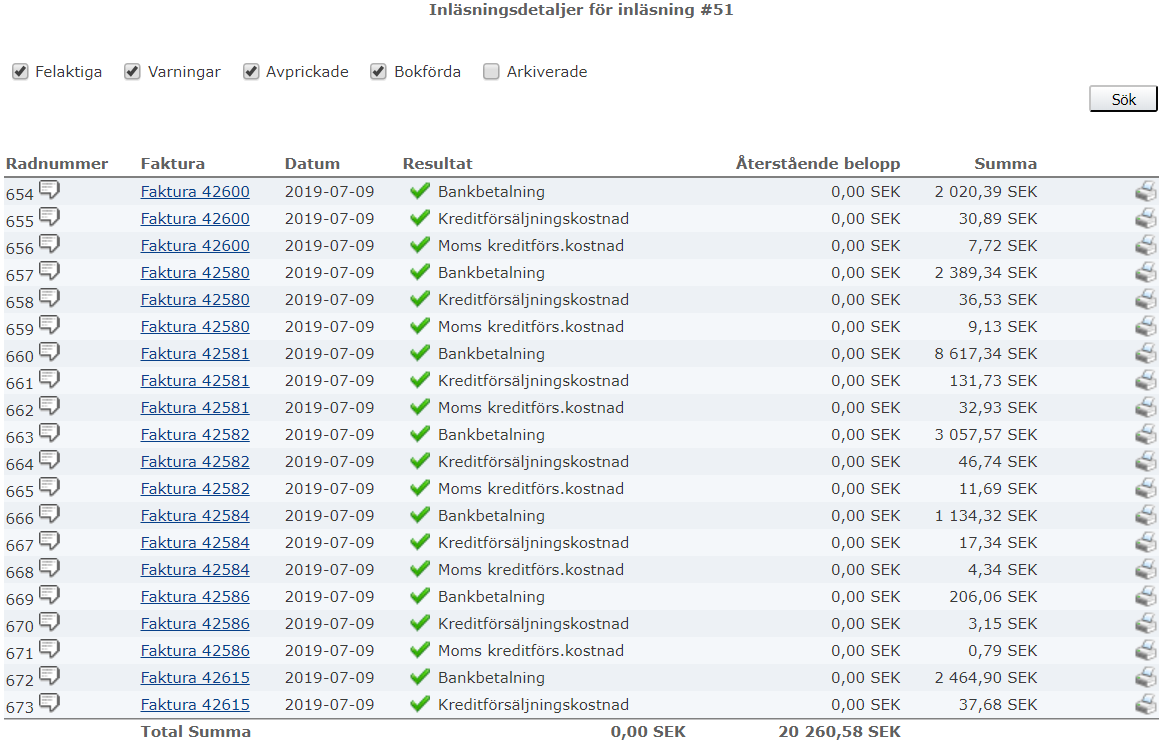Enable the Arkiverade checkbox
Screen dimensions: 1162x742
click(x=491, y=72)
